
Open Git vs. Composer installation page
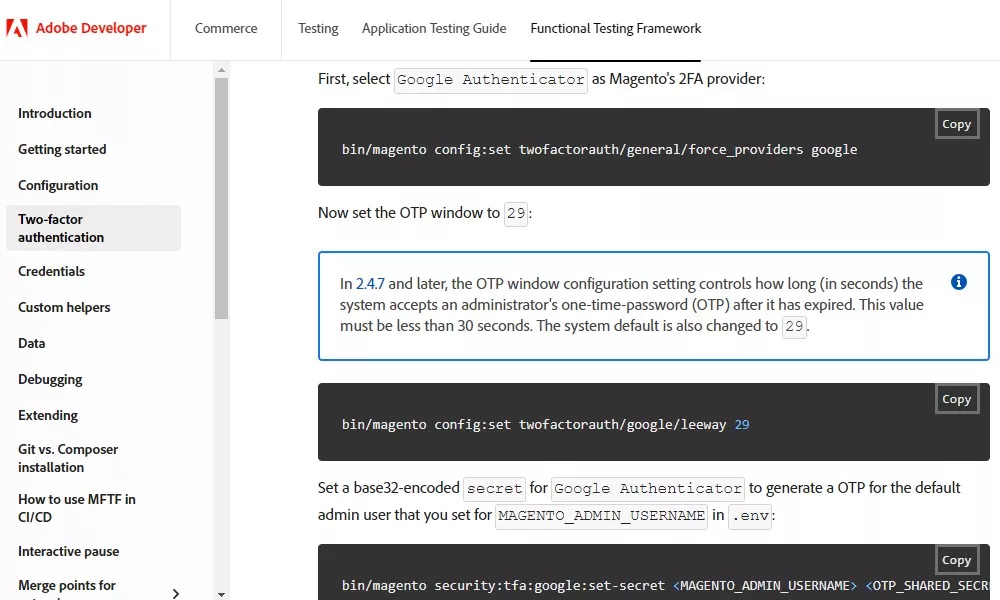click(x=68, y=458)
